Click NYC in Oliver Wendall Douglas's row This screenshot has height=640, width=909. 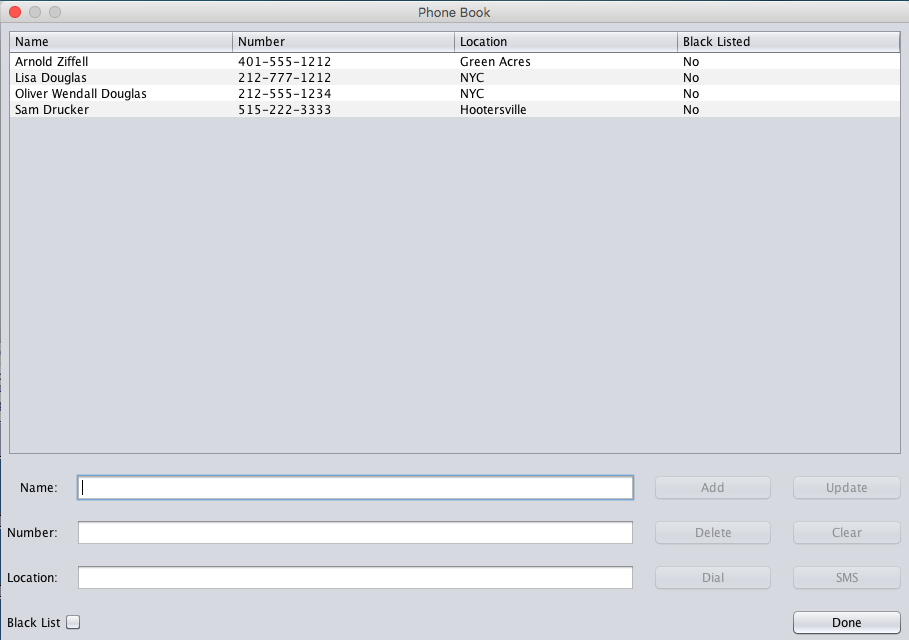pyautogui.click(x=472, y=93)
